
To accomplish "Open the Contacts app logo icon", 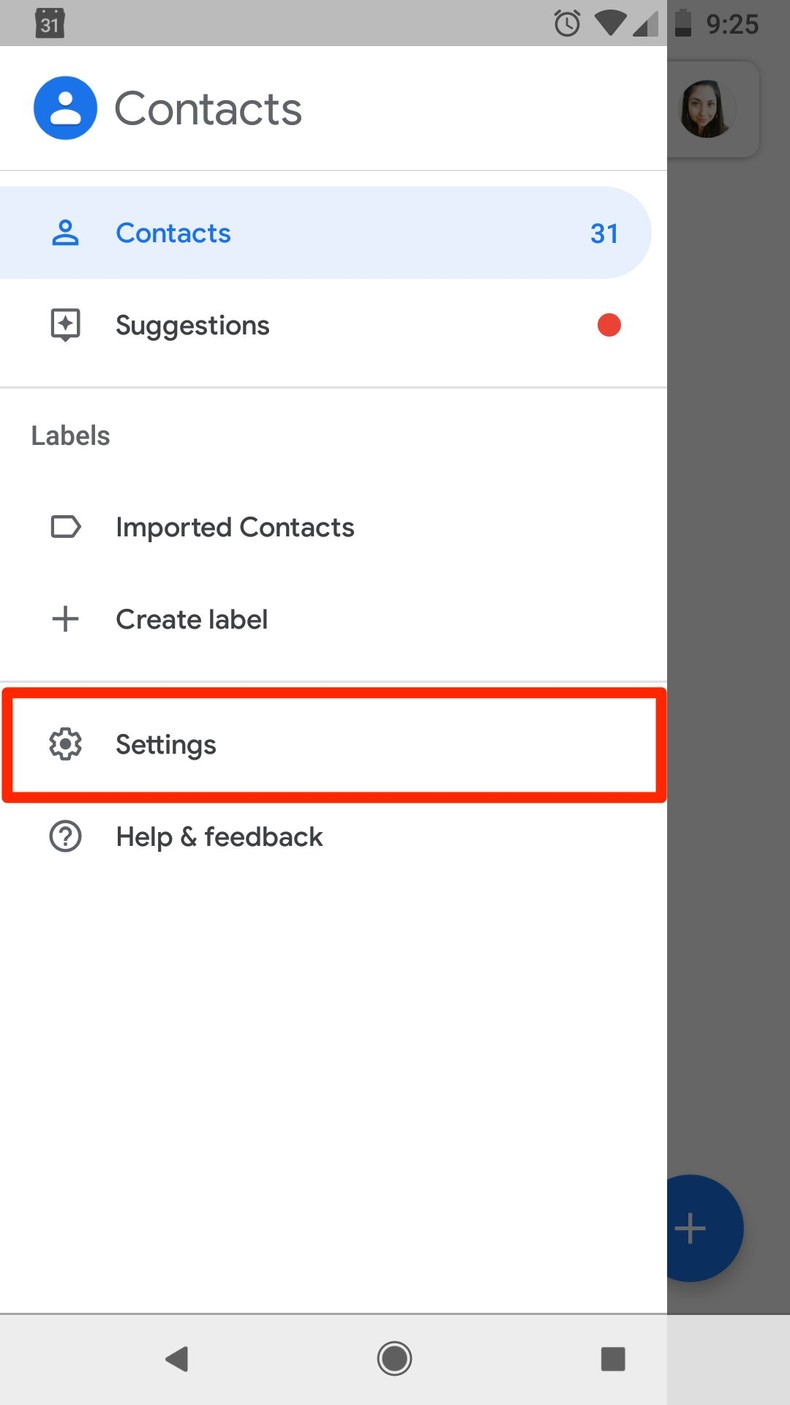I will pyautogui.click(x=65, y=107).
